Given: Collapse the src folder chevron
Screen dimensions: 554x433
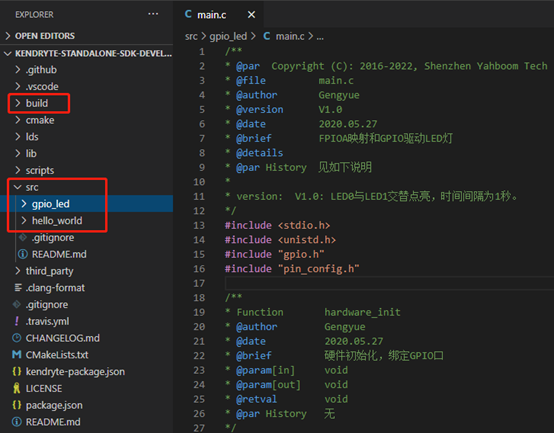Looking at the screenshot, I should [x=18, y=187].
